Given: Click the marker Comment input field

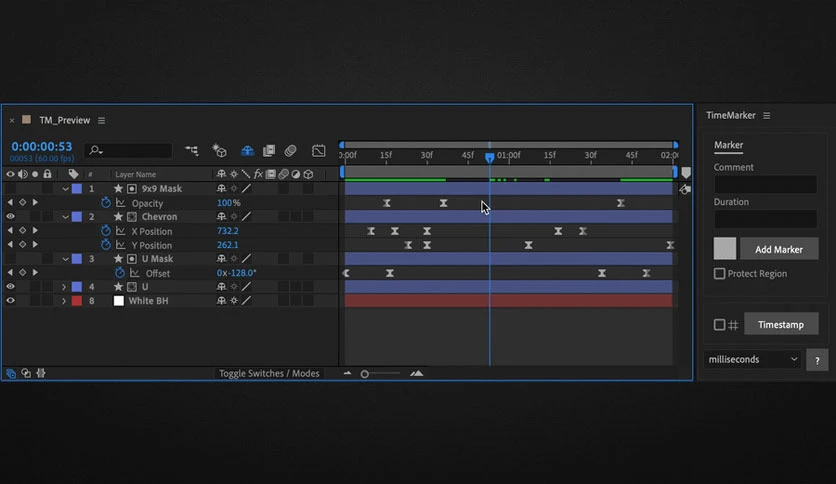Looking at the screenshot, I should 765,184.
